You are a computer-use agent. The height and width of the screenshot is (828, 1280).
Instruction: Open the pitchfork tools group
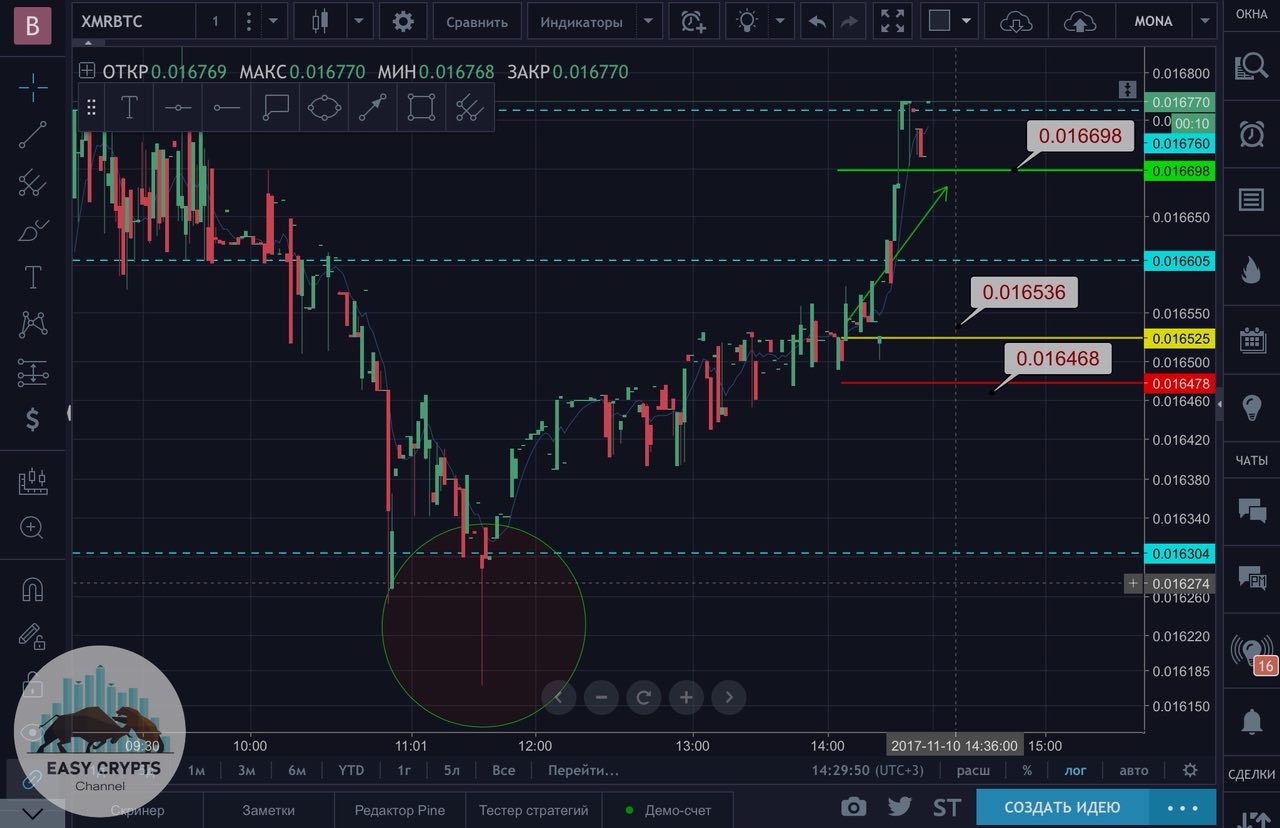point(33,183)
